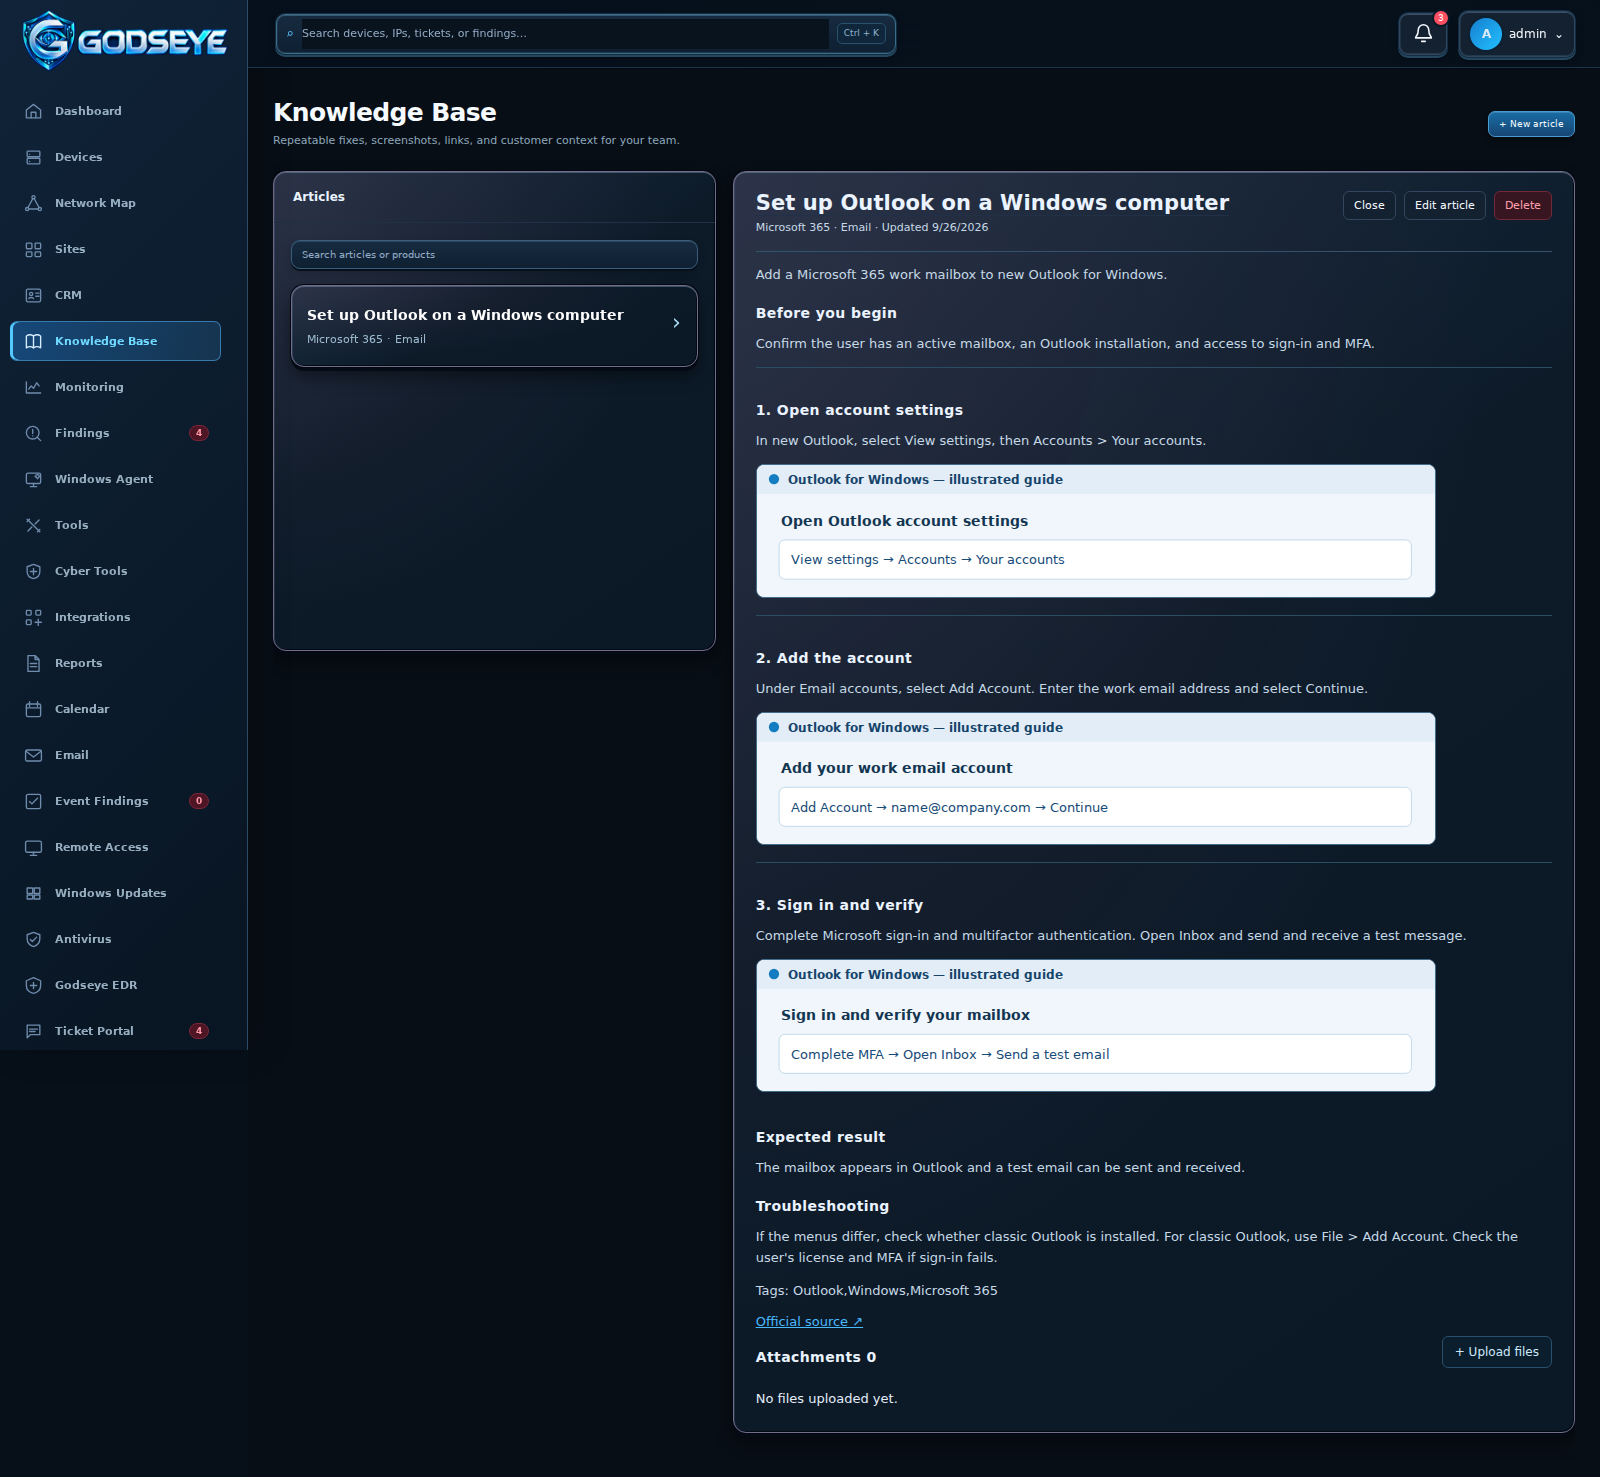Go to Event Findings menu item

click(115, 801)
